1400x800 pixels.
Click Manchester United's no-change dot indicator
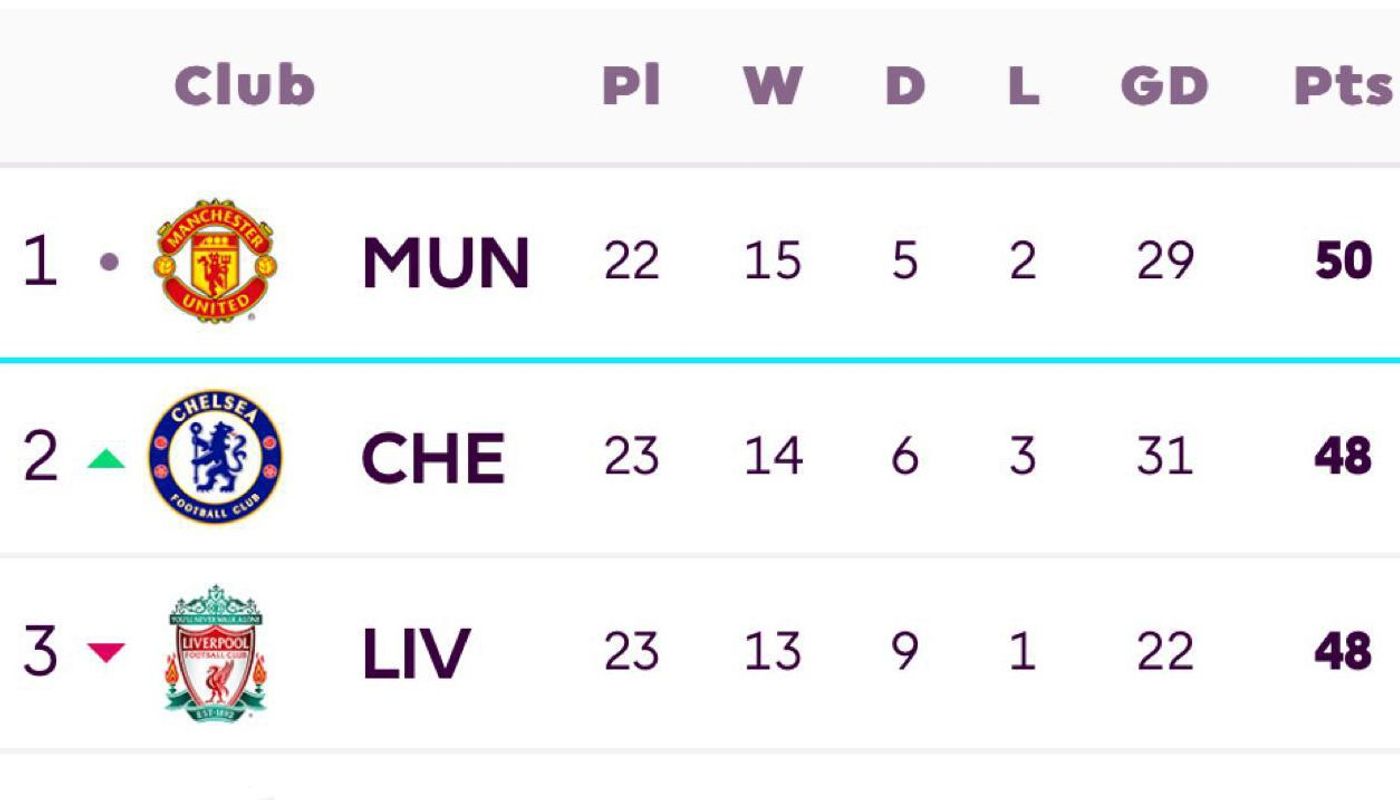pyautogui.click(x=109, y=262)
